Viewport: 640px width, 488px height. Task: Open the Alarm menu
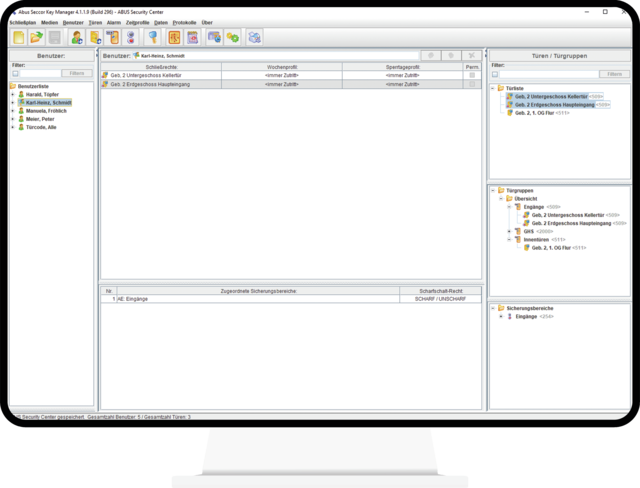coord(114,22)
